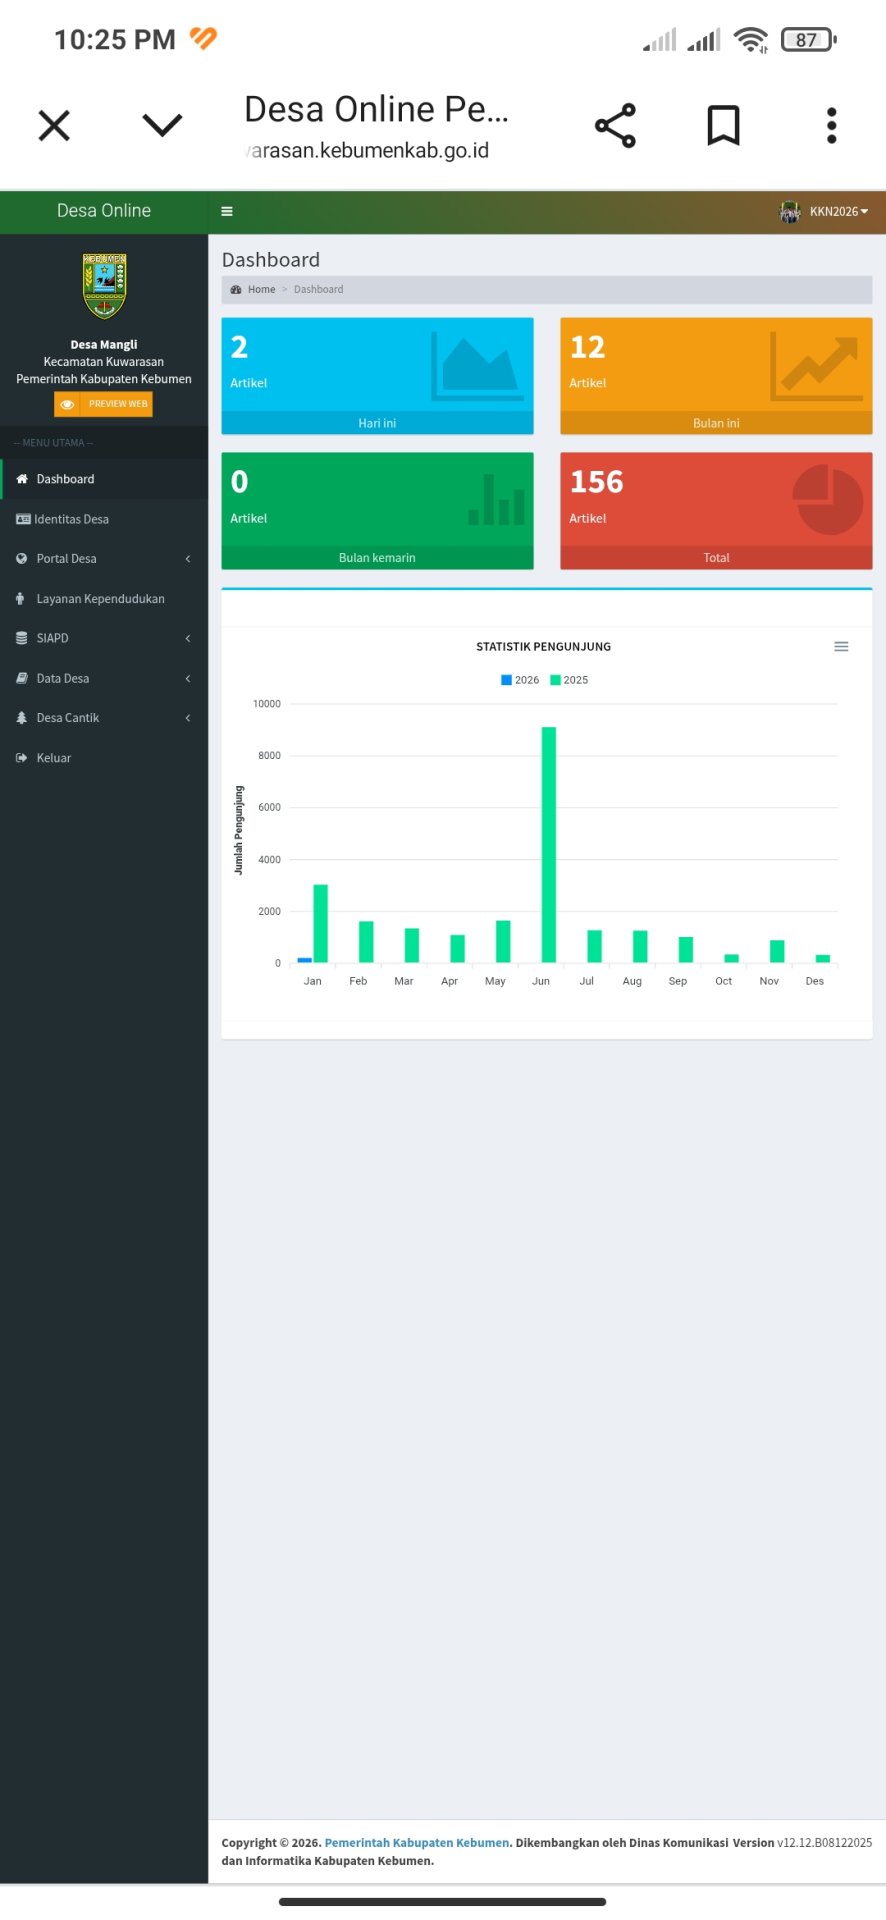Tap the browser share icon
Screen dimensions: 886x1920
[x=615, y=126]
